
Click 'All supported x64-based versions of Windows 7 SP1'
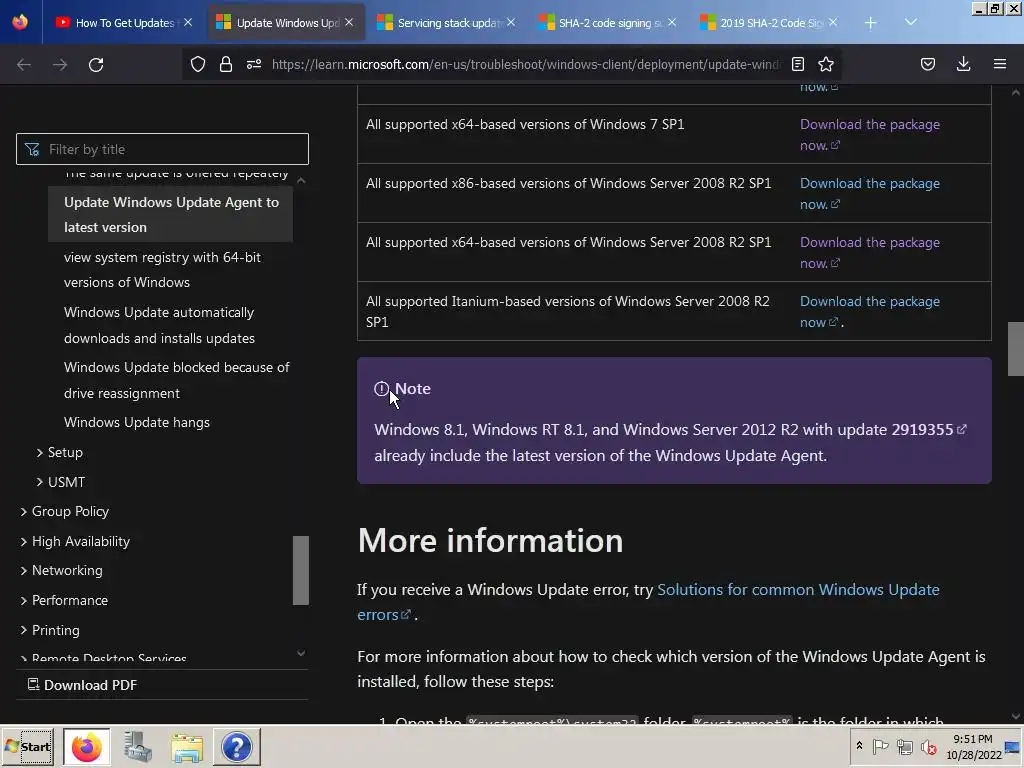pyautogui.click(x=525, y=124)
